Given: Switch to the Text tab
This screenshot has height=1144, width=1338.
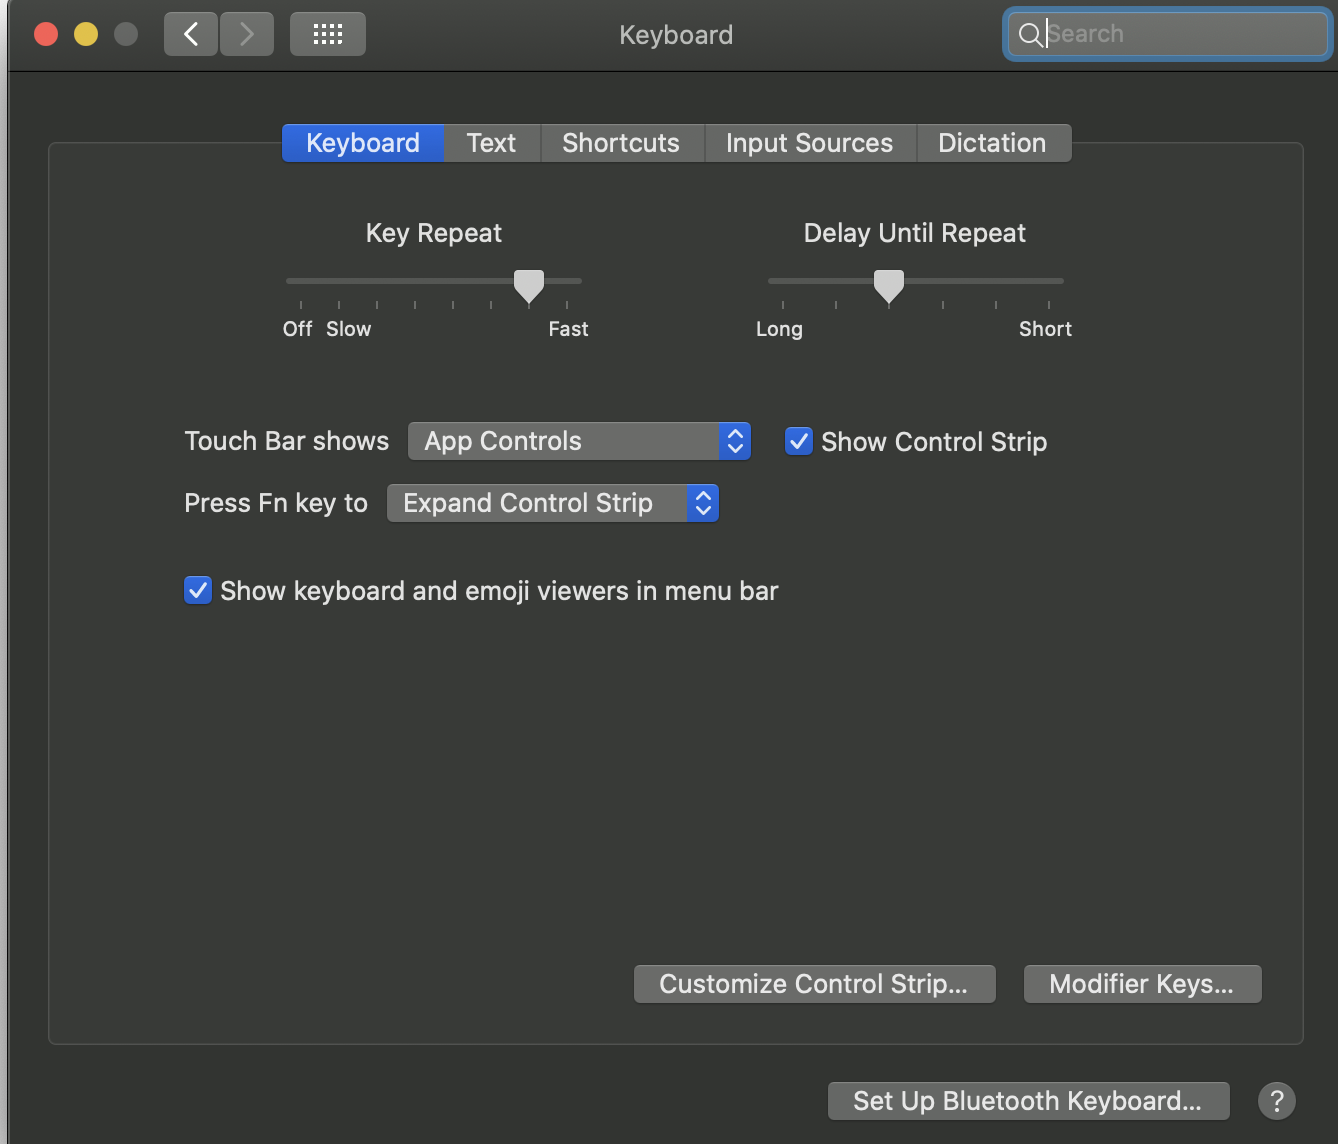Looking at the screenshot, I should (491, 143).
